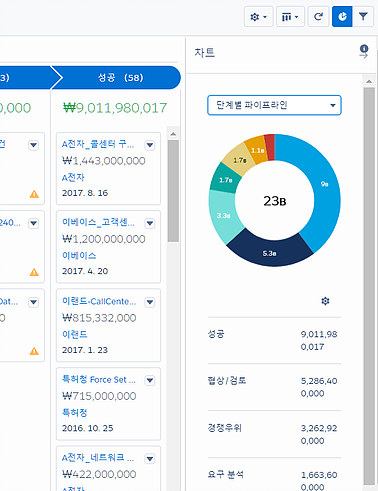Open the 이베이스 account link
Viewport: 378px width, 491px height.
point(79,255)
